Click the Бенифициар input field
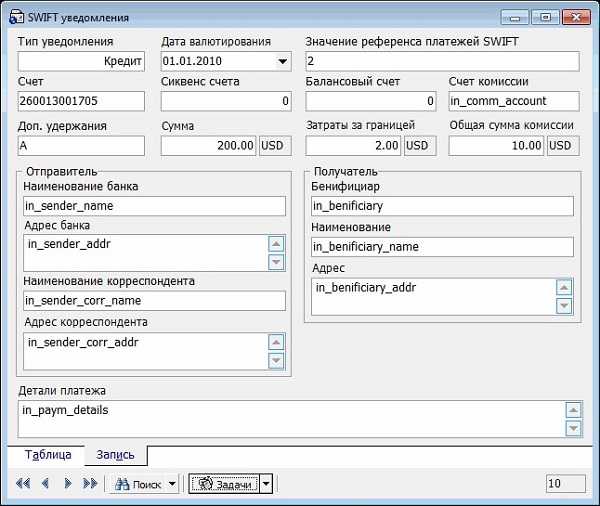This screenshot has width=600, height=506. coord(442,206)
